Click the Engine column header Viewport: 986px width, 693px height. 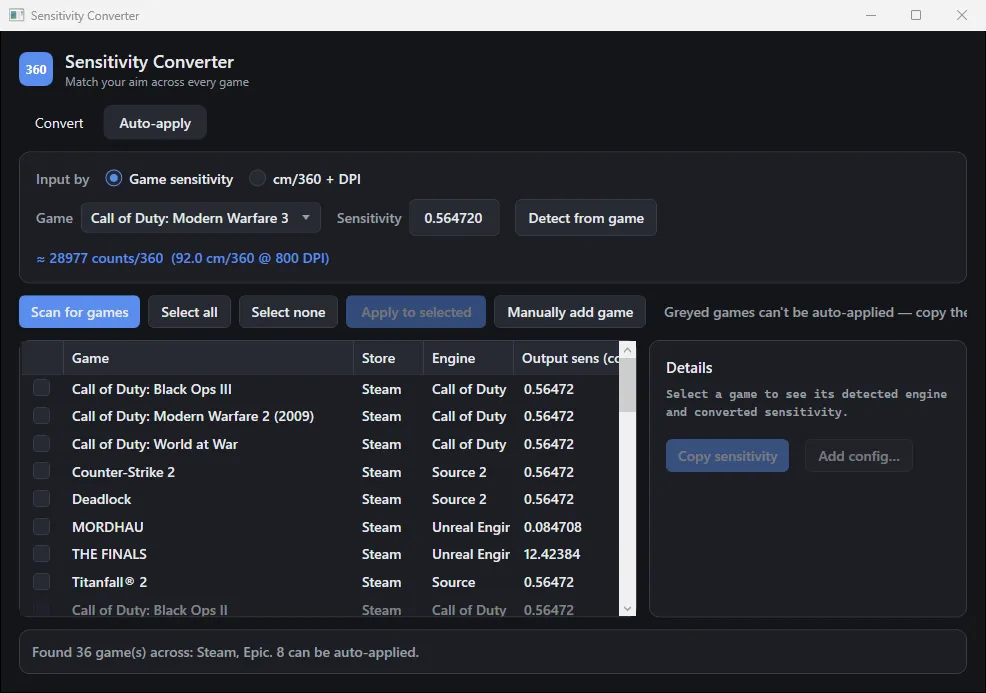468,358
